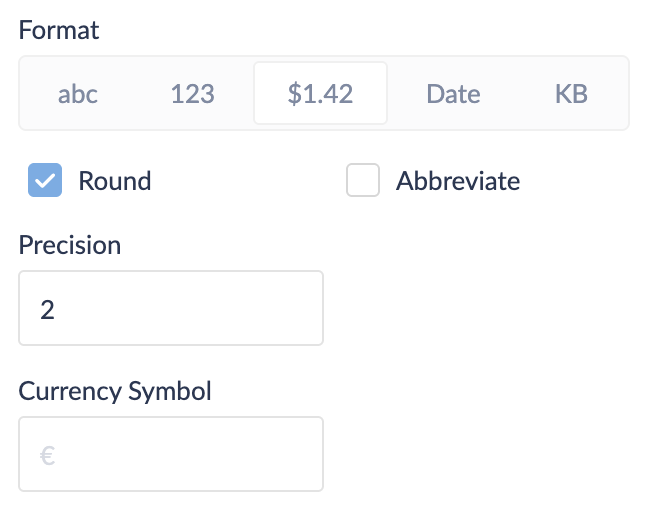Click the active currency format button
Viewport: 646px width, 512px height.
pyautogui.click(x=320, y=94)
